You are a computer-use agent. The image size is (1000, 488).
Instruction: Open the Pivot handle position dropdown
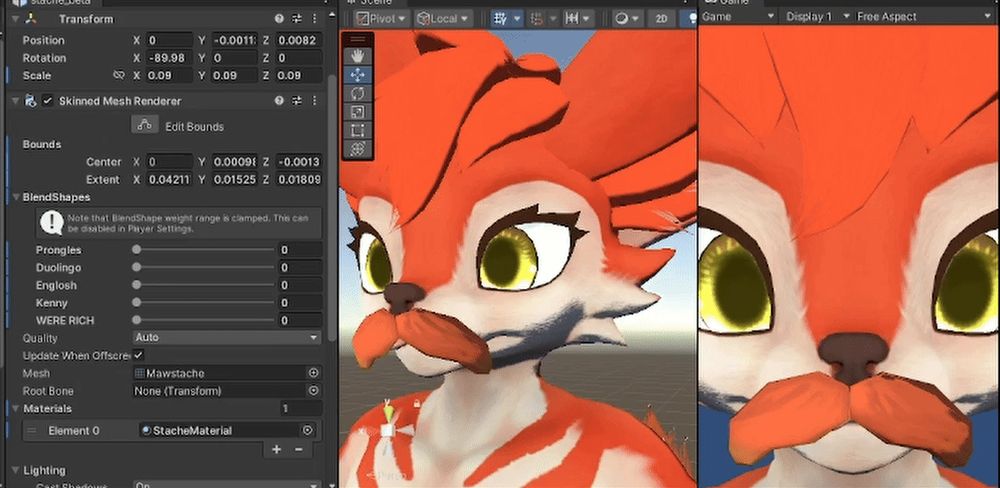click(381, 18)
